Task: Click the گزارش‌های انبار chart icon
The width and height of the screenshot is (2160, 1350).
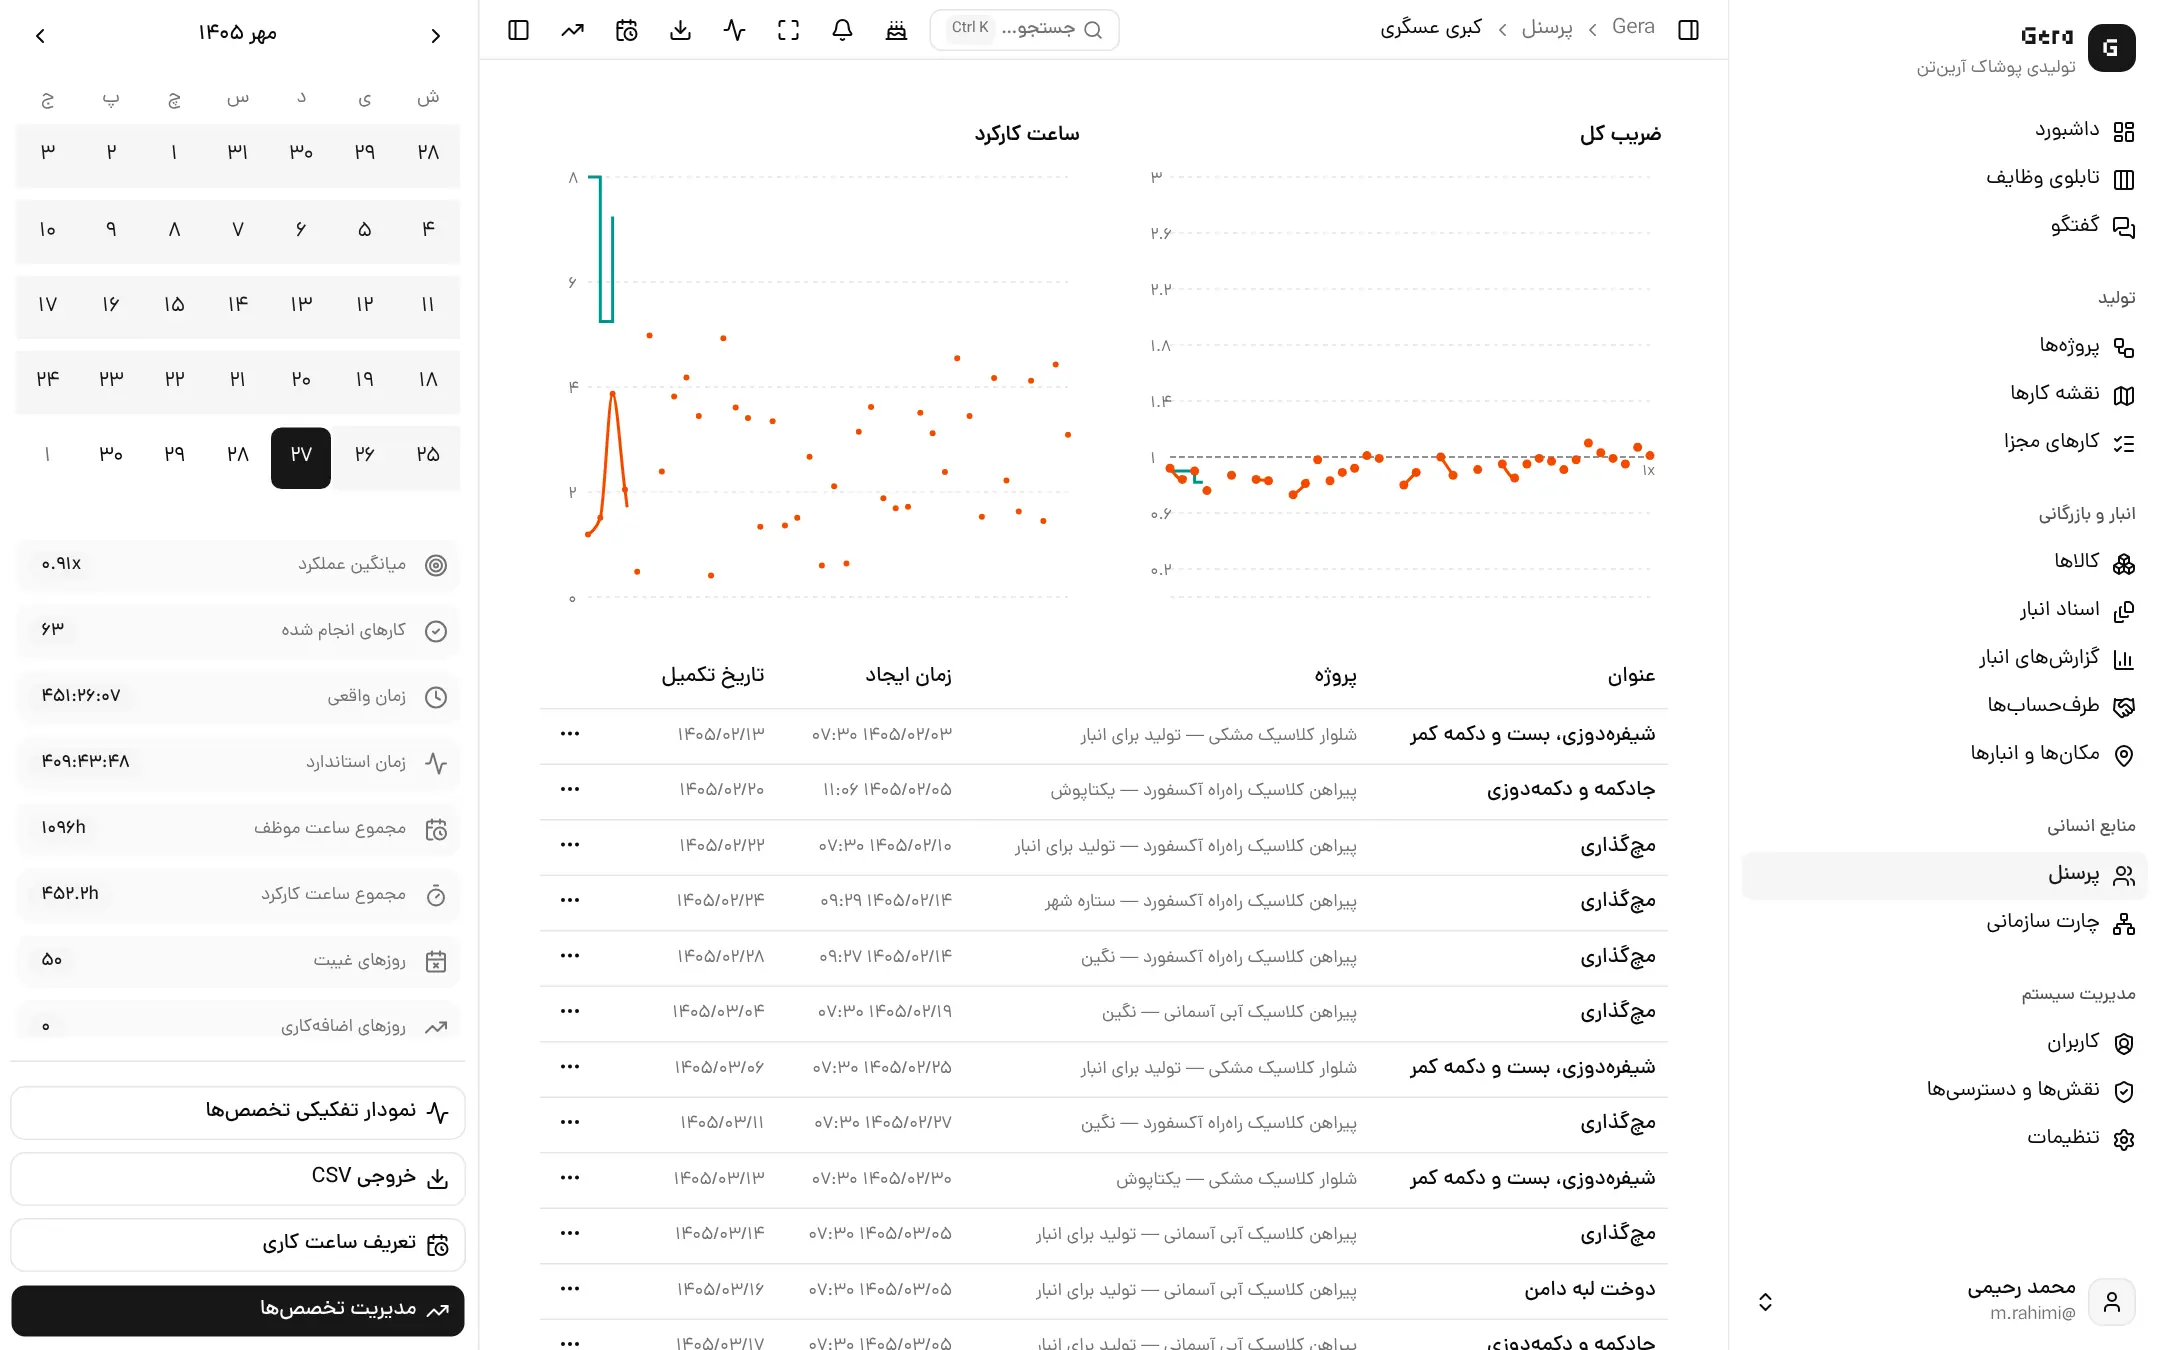Action: (x=2124, y=659)
